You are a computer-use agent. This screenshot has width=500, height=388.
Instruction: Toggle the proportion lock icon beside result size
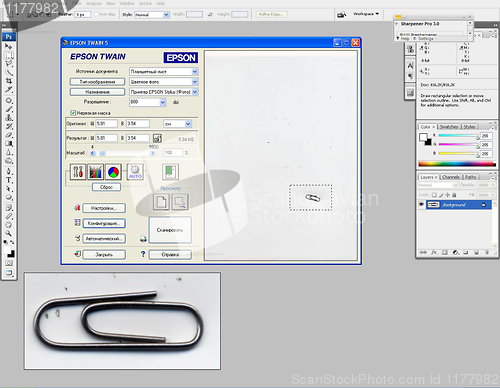(157, 138)
